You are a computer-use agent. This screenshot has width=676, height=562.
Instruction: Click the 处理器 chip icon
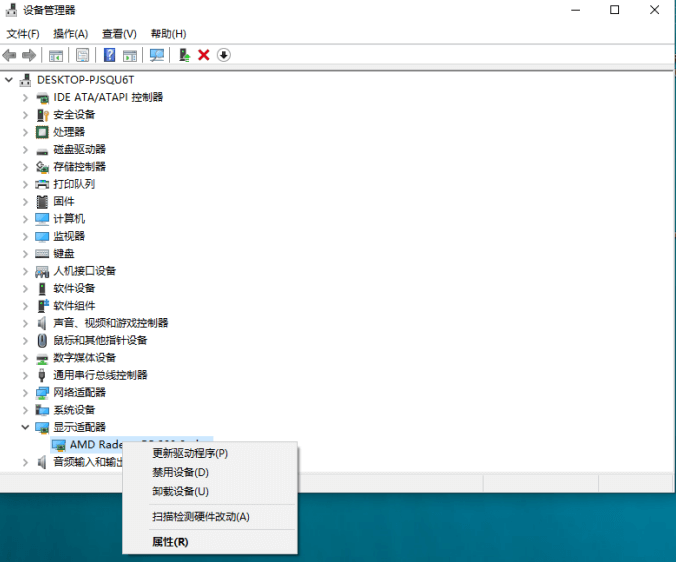pos(42,132)
